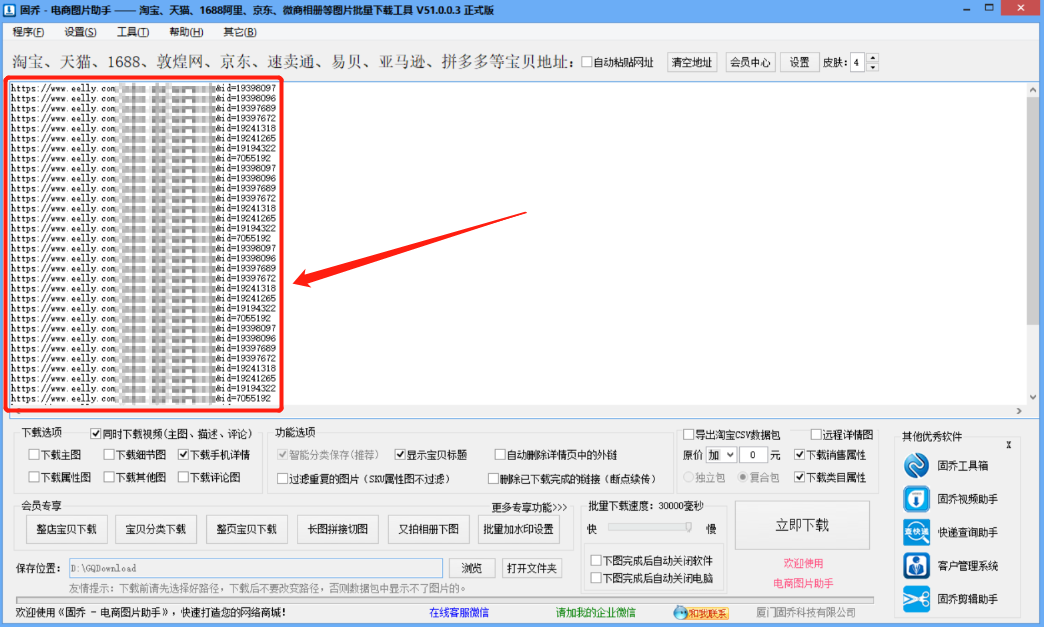The image size is (1044, 627).
Task: Start download with 立即下载 button
Action: [x=802, y=526]
